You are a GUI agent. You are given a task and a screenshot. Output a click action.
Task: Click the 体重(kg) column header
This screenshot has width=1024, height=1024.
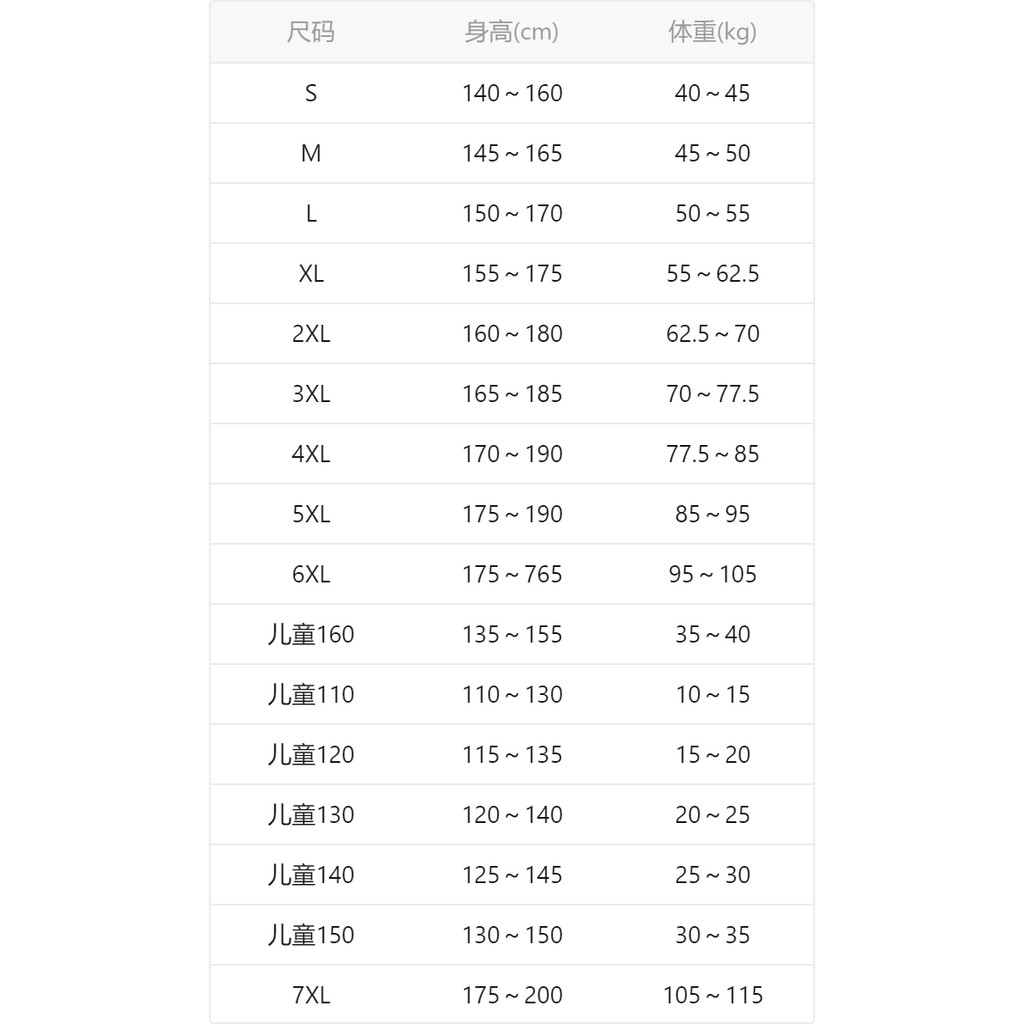pyautogui.click(x=712, y=32)
